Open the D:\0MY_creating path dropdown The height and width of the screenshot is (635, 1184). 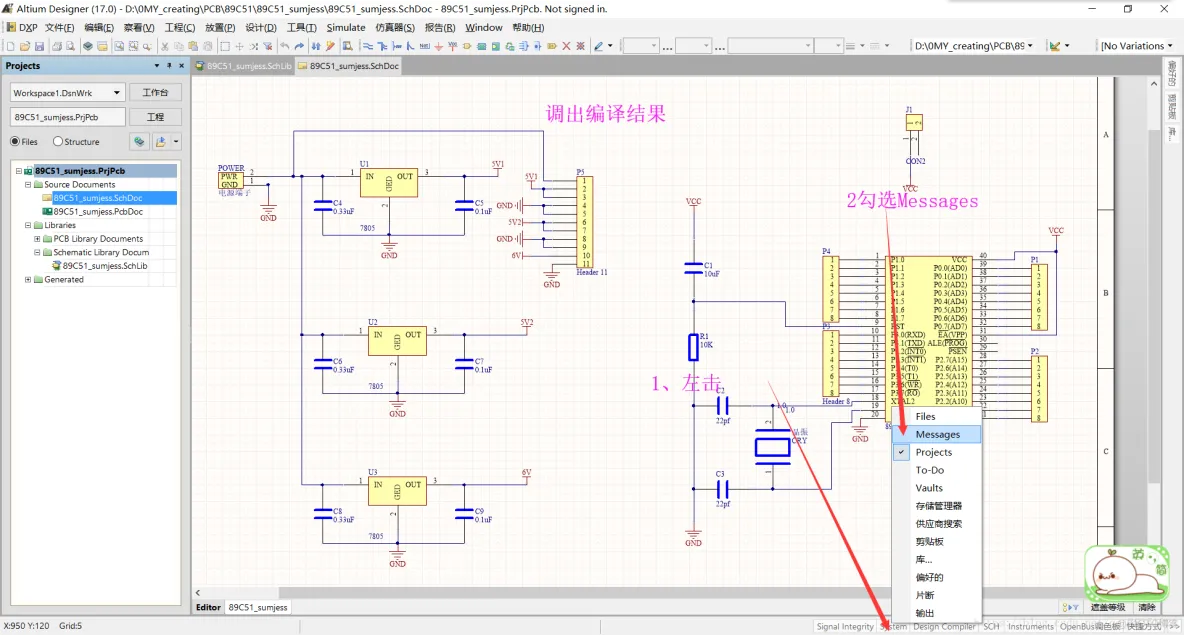1030,46
